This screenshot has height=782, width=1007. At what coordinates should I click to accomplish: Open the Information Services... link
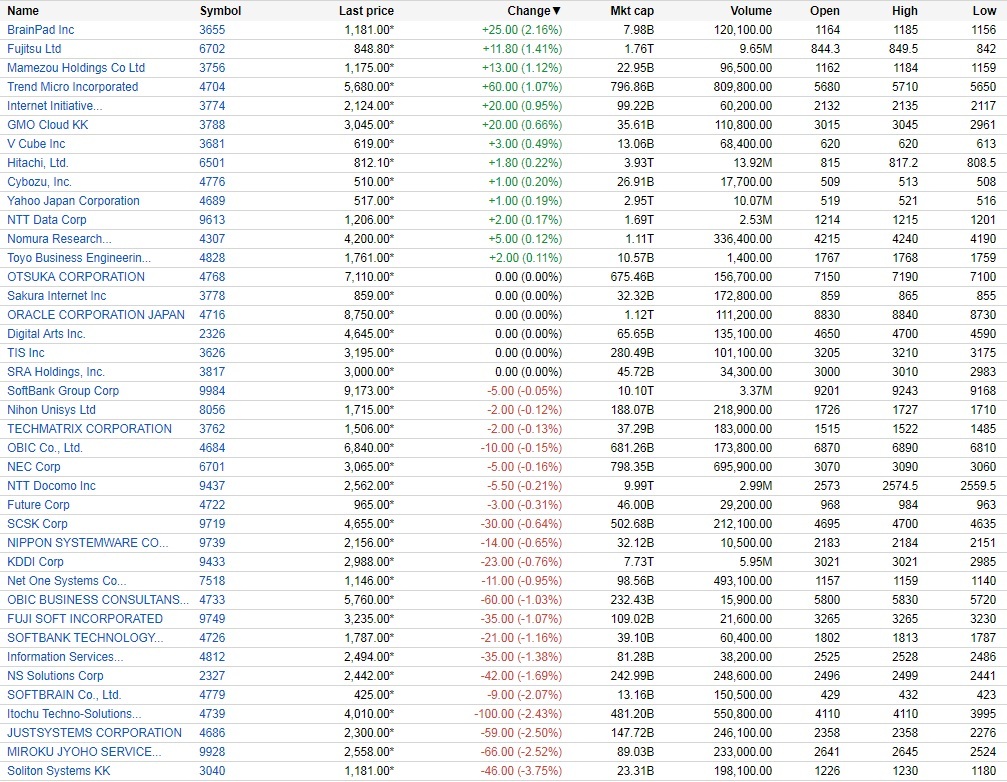[x=65, y=657]
